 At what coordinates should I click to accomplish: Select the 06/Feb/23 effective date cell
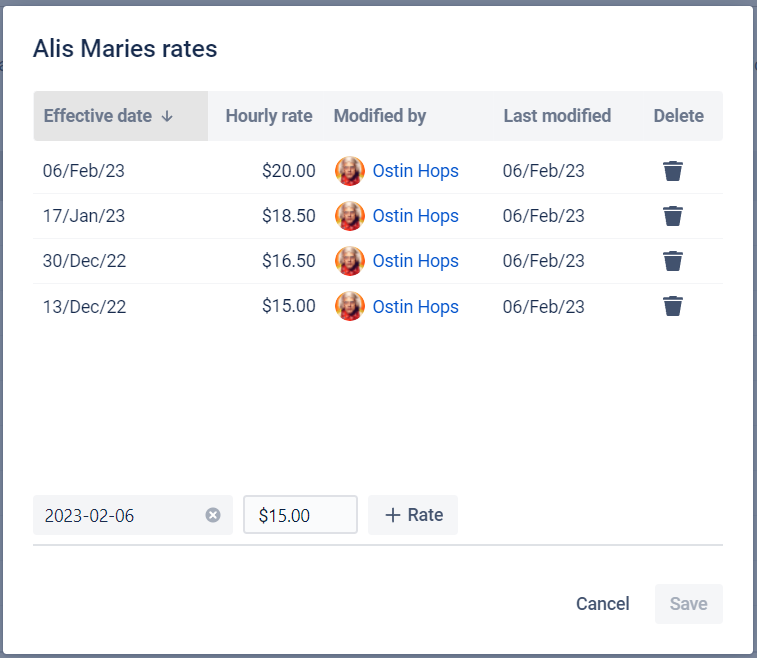pos(84,171)
